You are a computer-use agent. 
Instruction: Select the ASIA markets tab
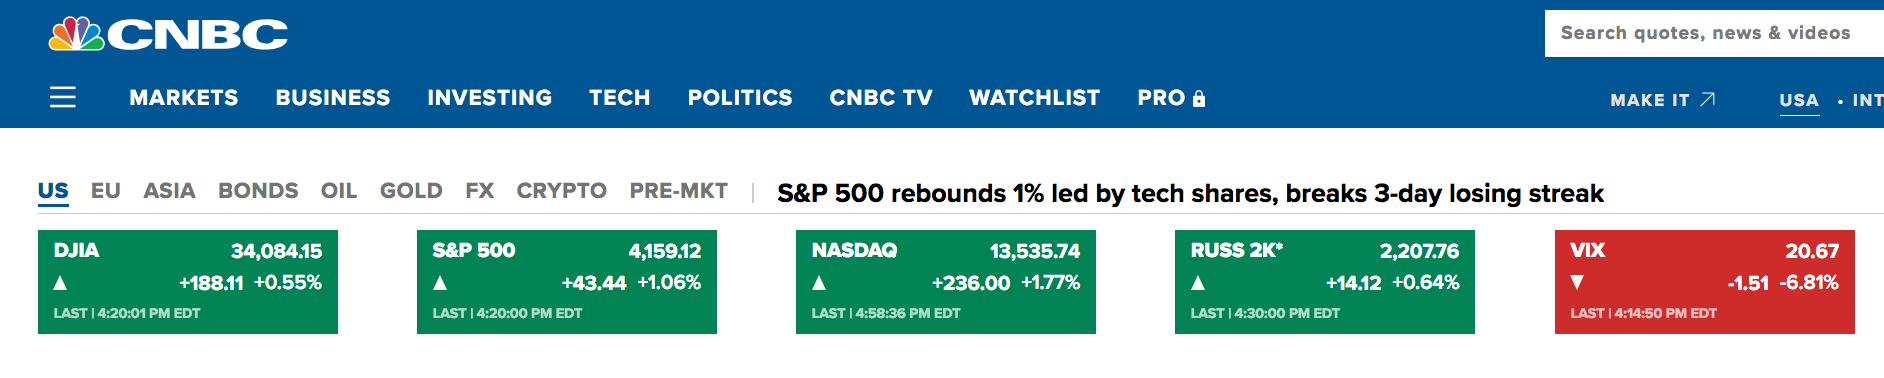[x=169, y=191]
